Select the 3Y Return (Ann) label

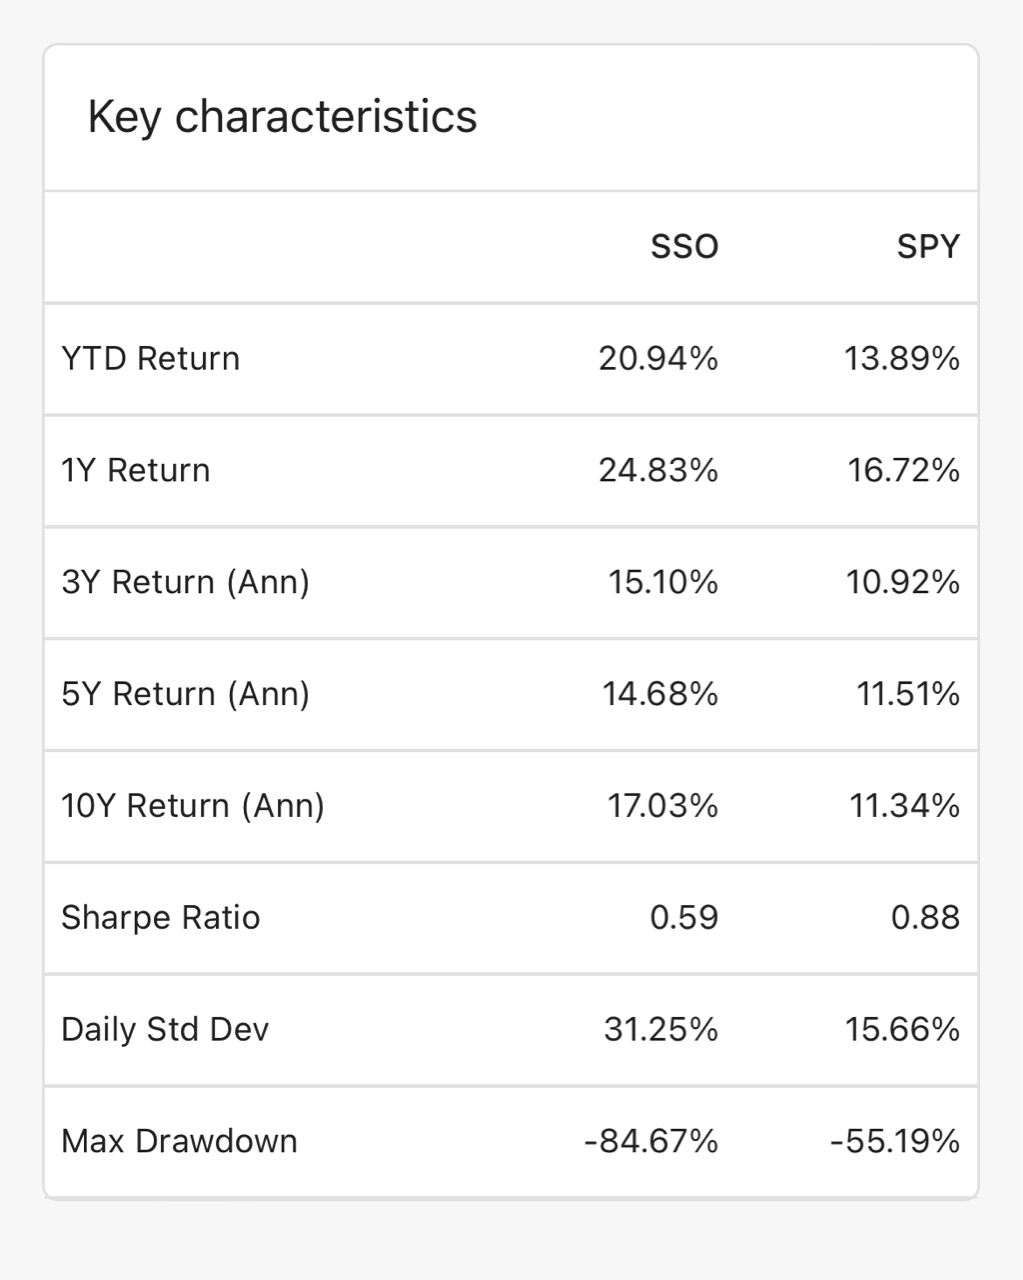(x=186, y=582)
